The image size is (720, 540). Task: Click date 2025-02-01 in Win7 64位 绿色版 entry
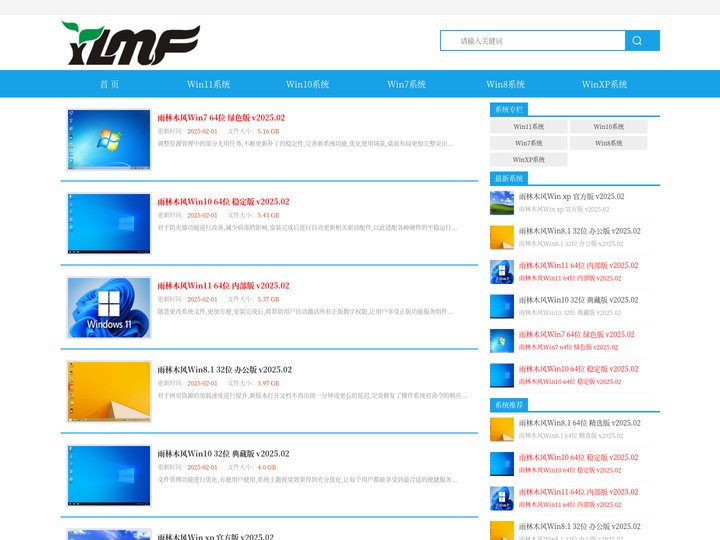(202, 131)
